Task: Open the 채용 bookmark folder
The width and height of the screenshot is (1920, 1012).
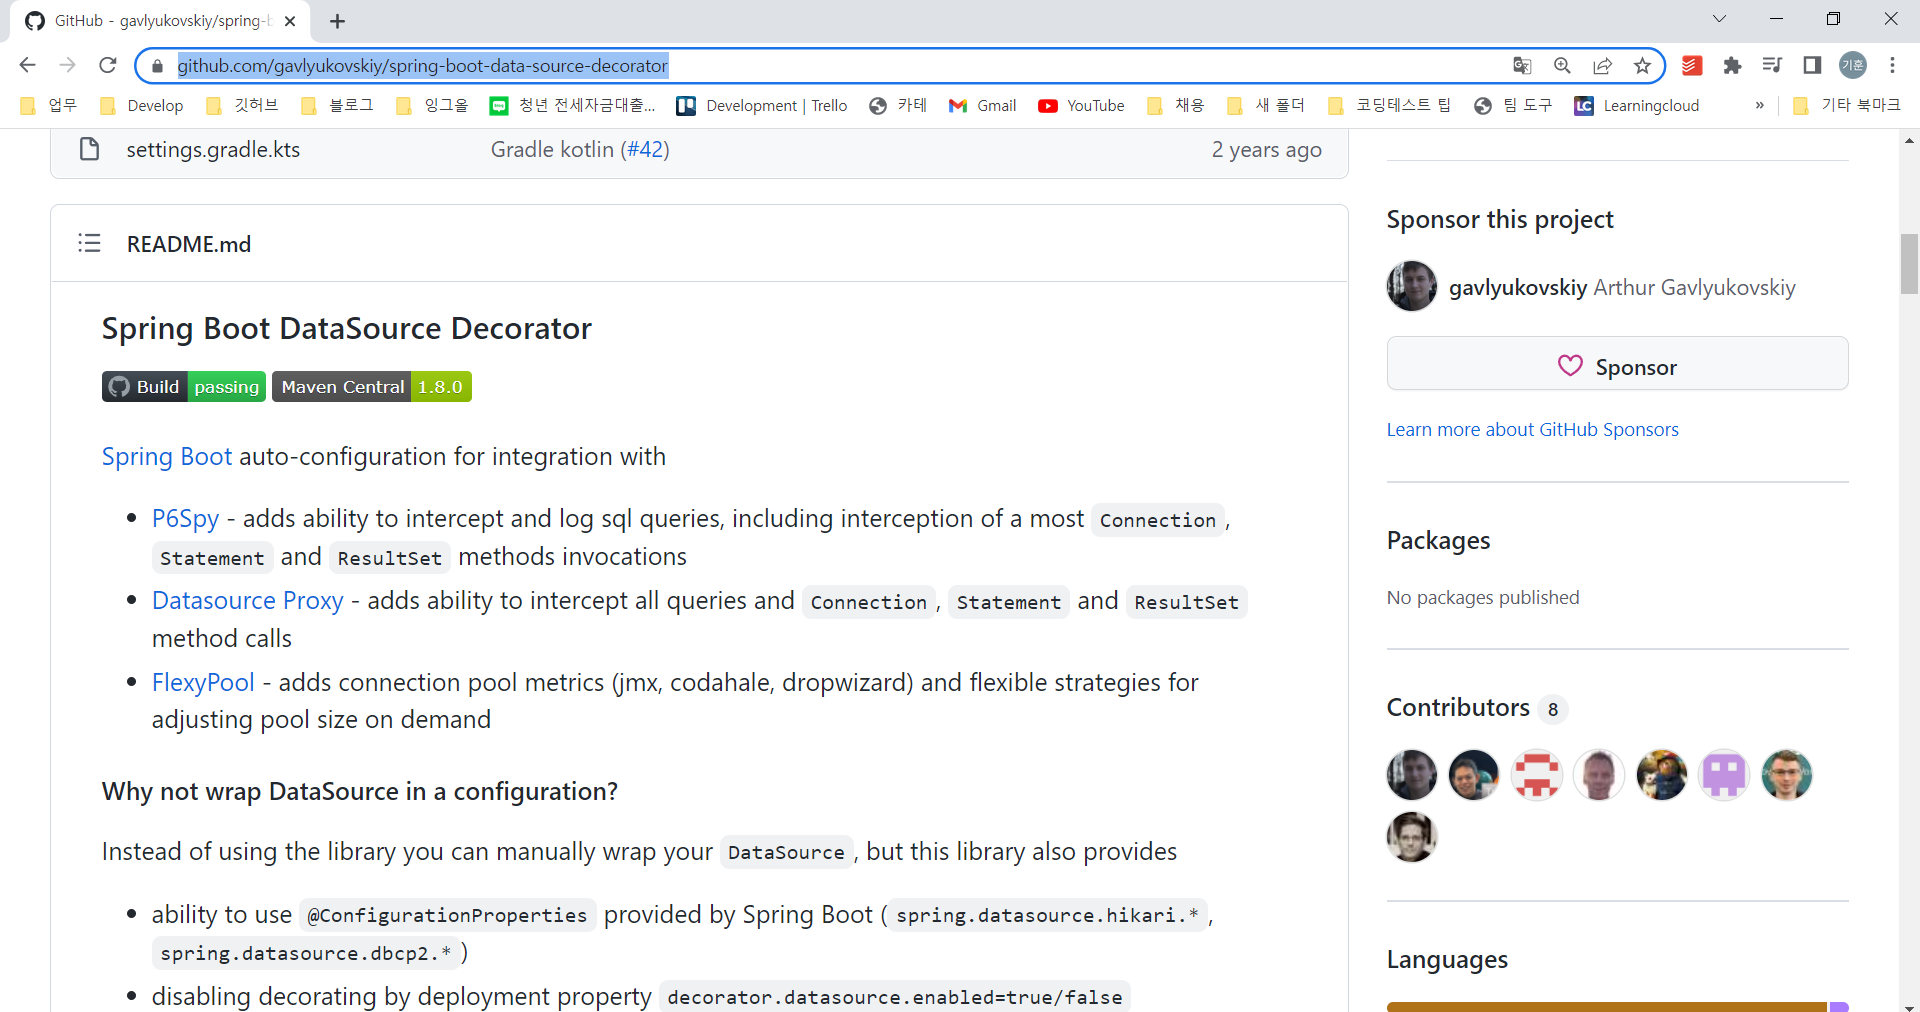Action: (1176, 106)
